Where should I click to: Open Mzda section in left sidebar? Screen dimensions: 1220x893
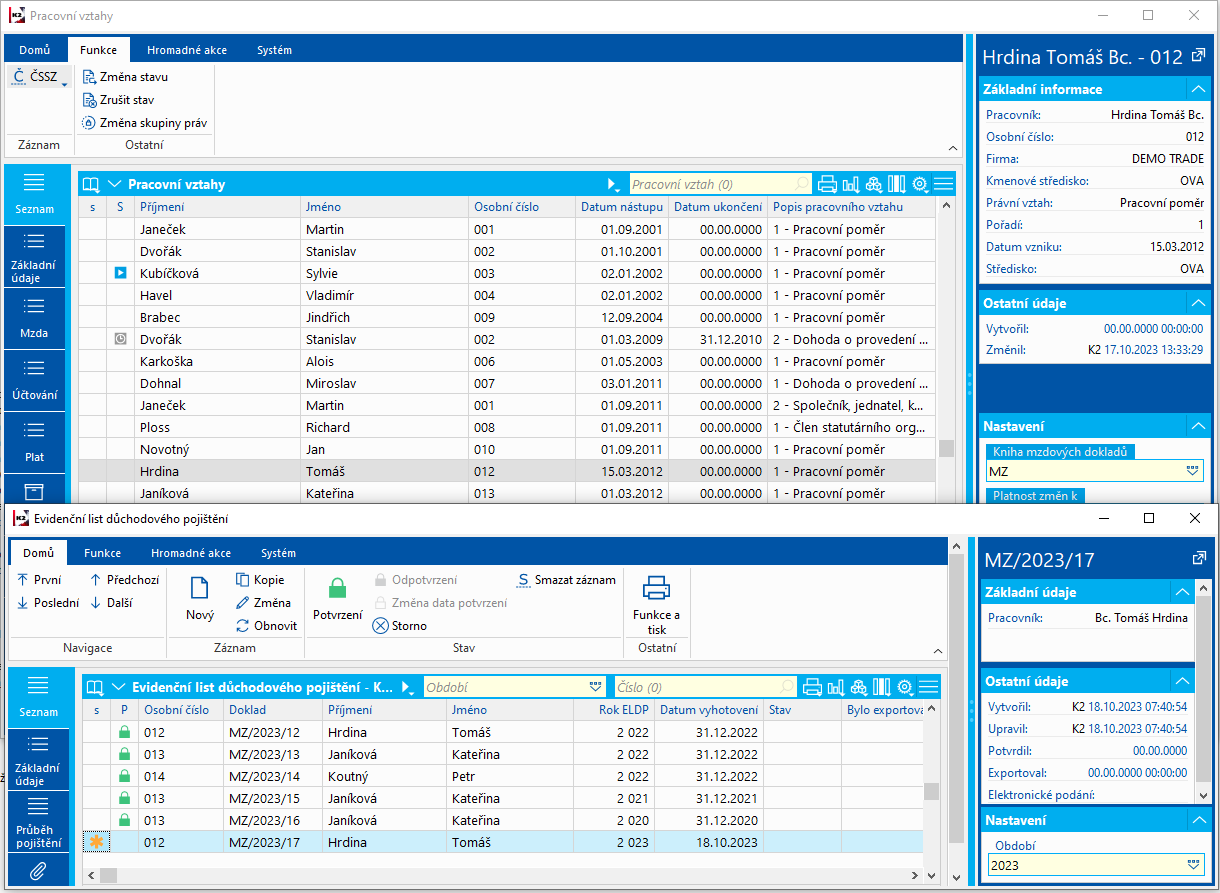[x=35, y=319]
